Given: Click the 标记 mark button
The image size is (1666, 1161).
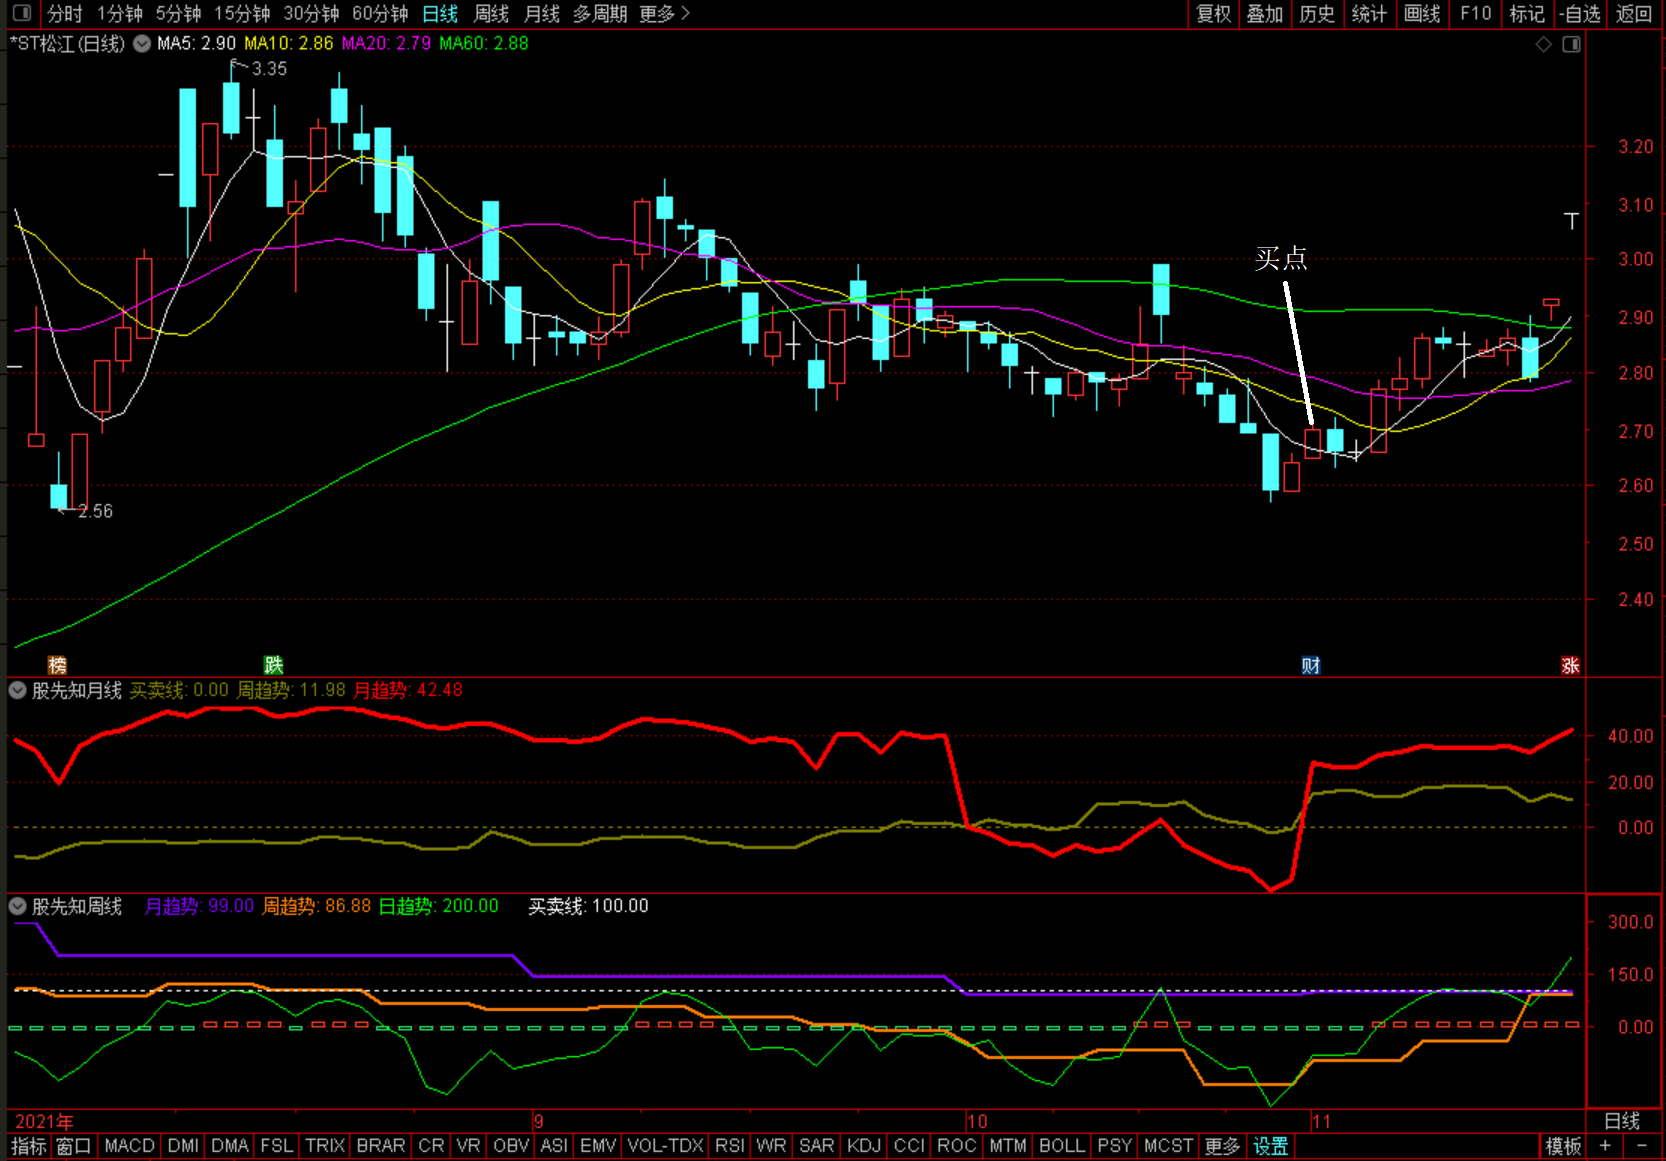Looking at the screenshot, I should 1527,13.
